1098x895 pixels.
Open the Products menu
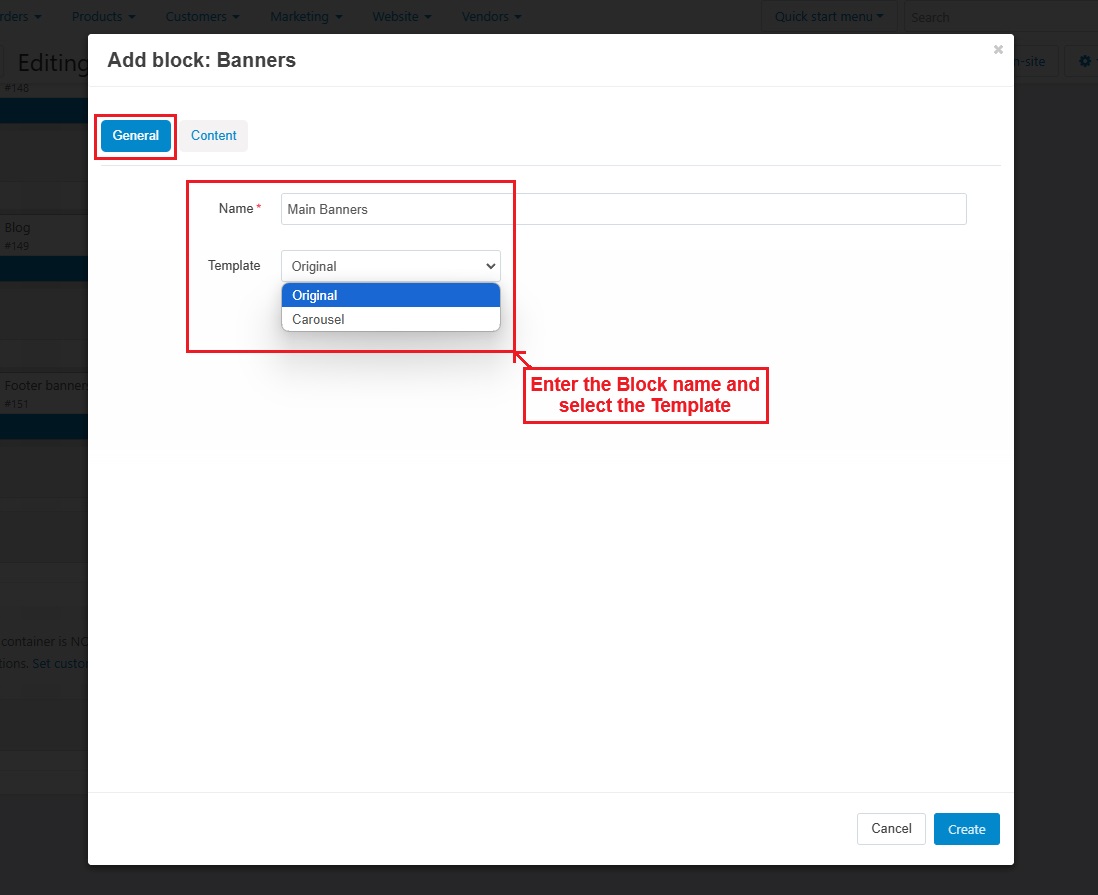coord(103,17)
